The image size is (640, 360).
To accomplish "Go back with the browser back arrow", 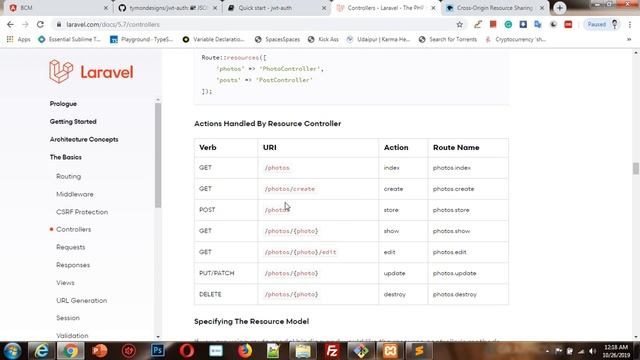I will [x=10, y=24].
